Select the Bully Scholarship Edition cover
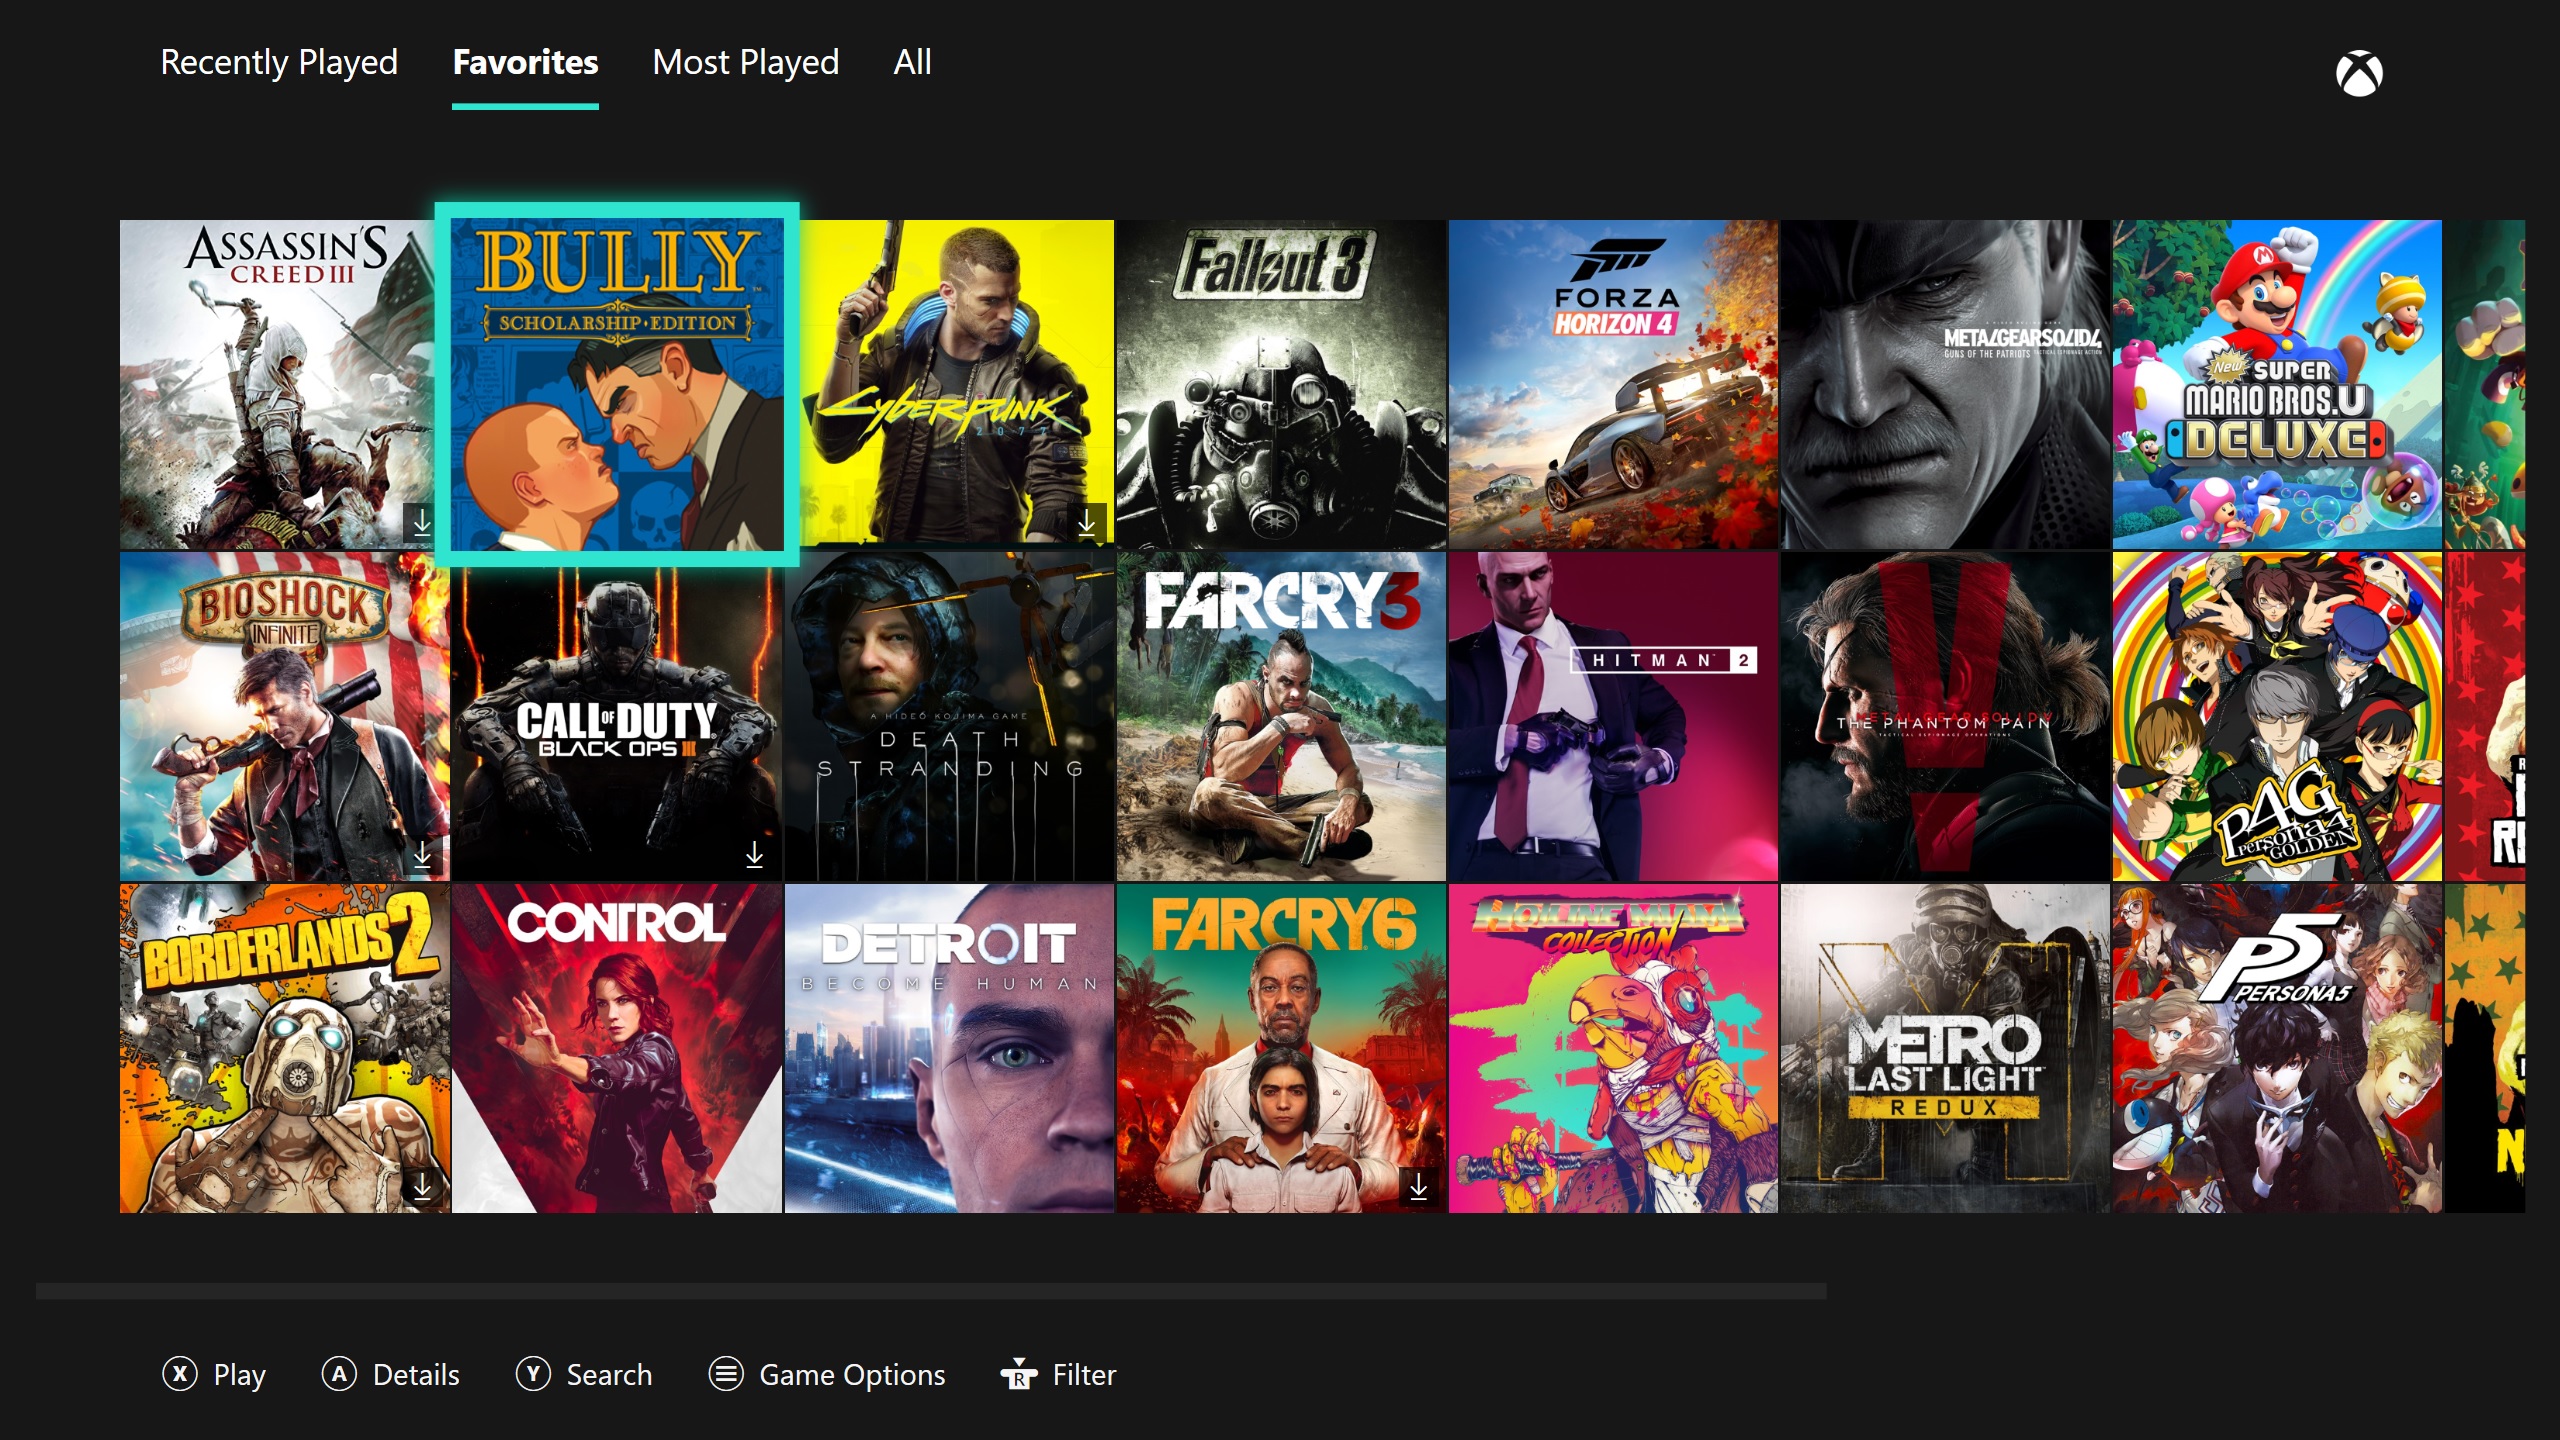Viewport: 2560px width, 1440px height. pos(617,385)
